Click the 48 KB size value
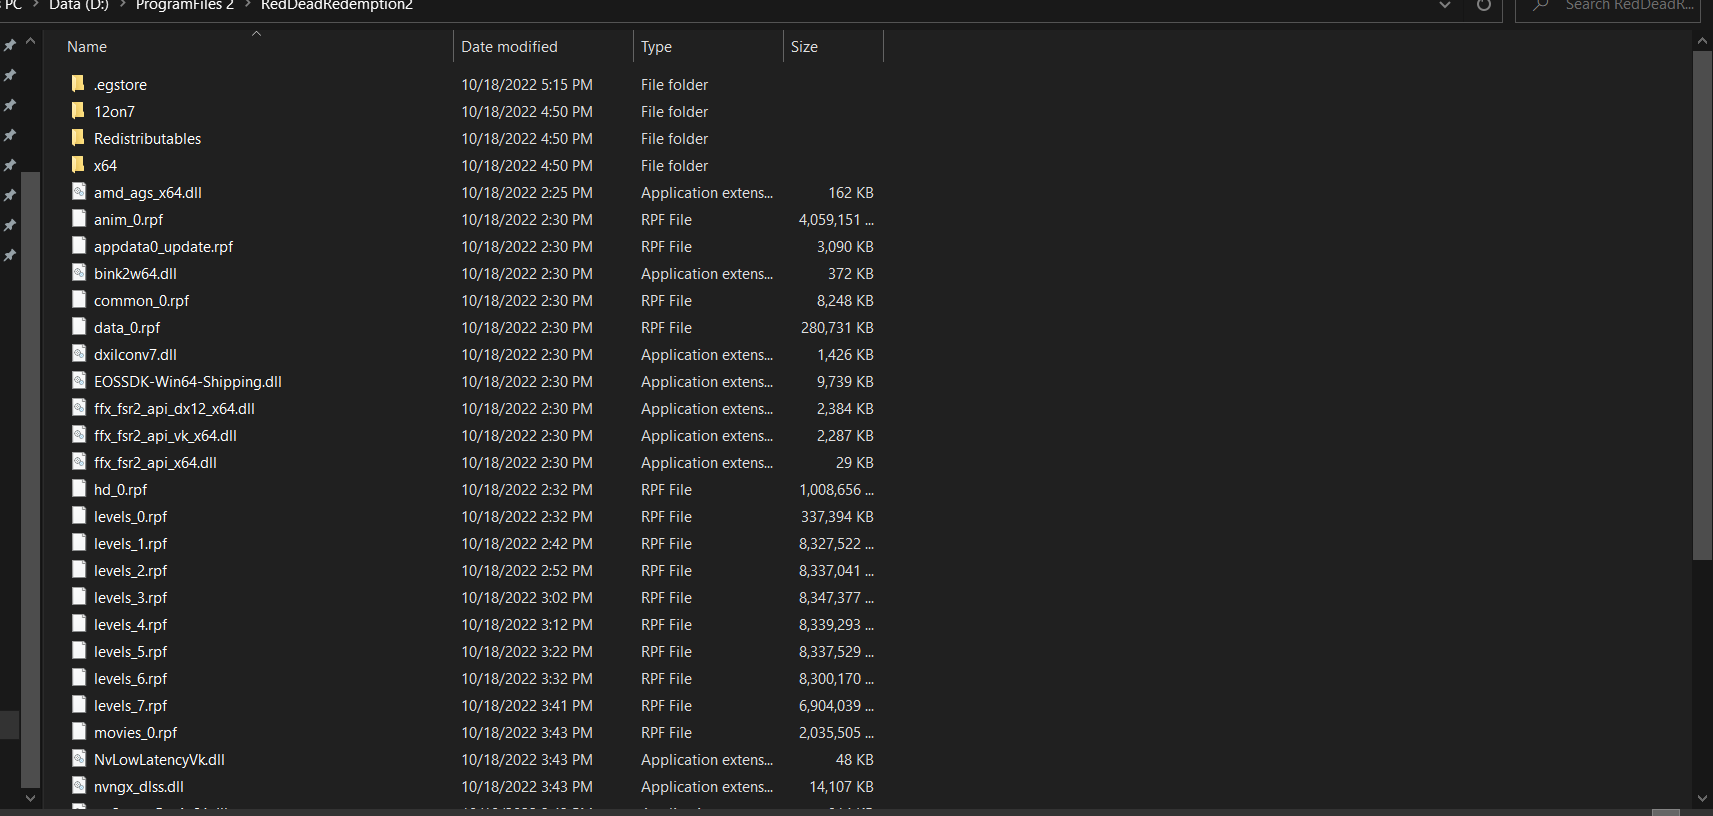The image size is (1713, 816). tap(855, 760)
